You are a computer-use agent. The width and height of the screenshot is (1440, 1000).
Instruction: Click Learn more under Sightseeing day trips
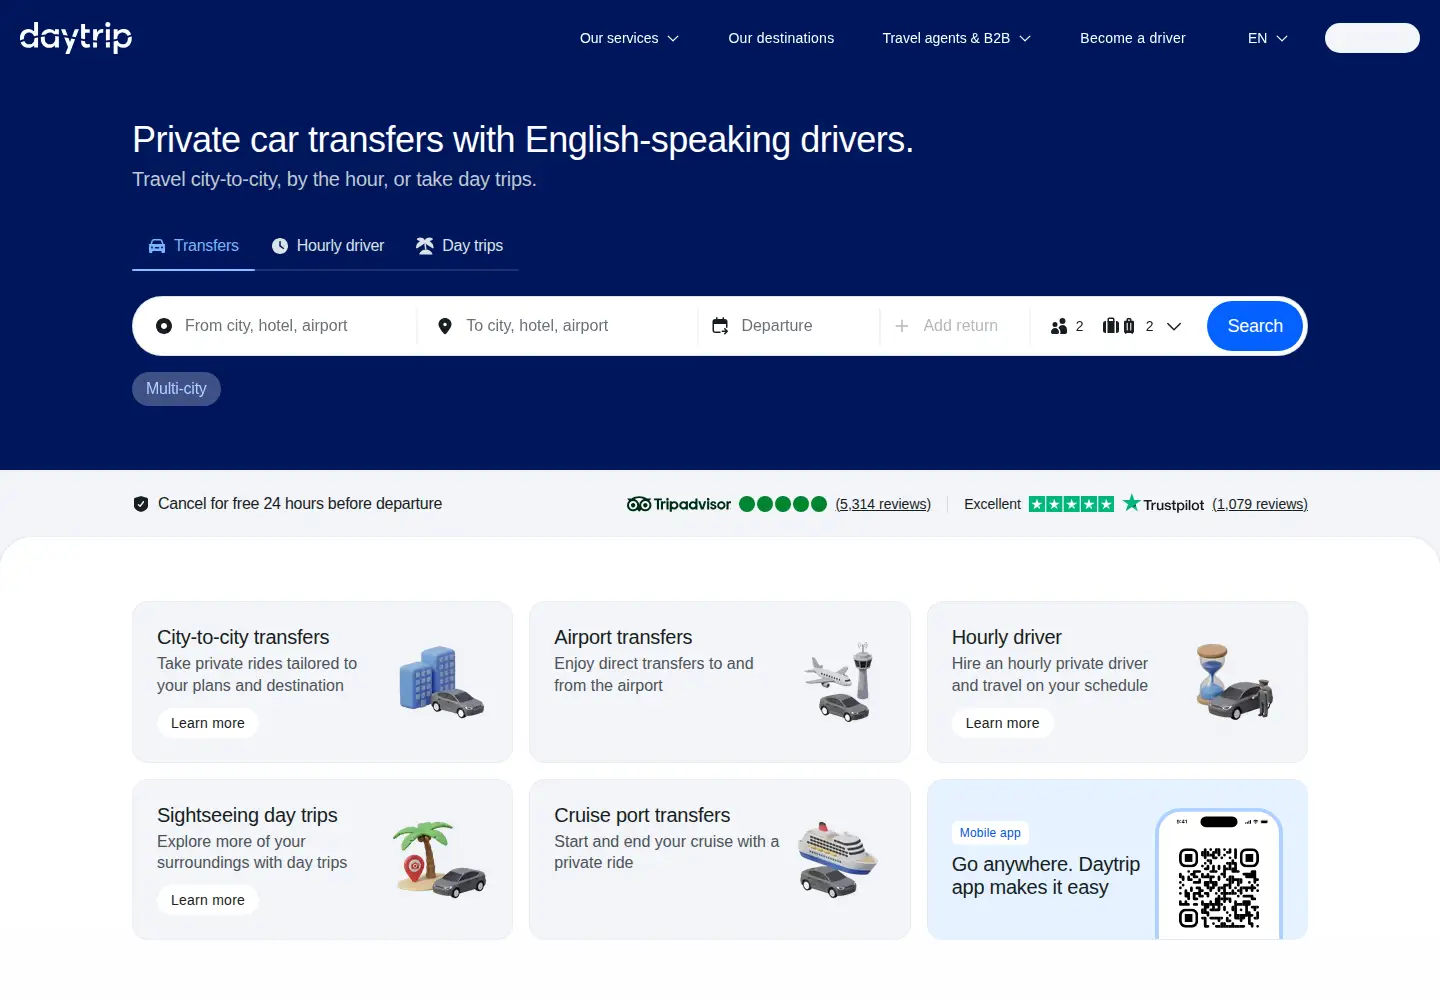pyautogui.click(x=207, y=900)
